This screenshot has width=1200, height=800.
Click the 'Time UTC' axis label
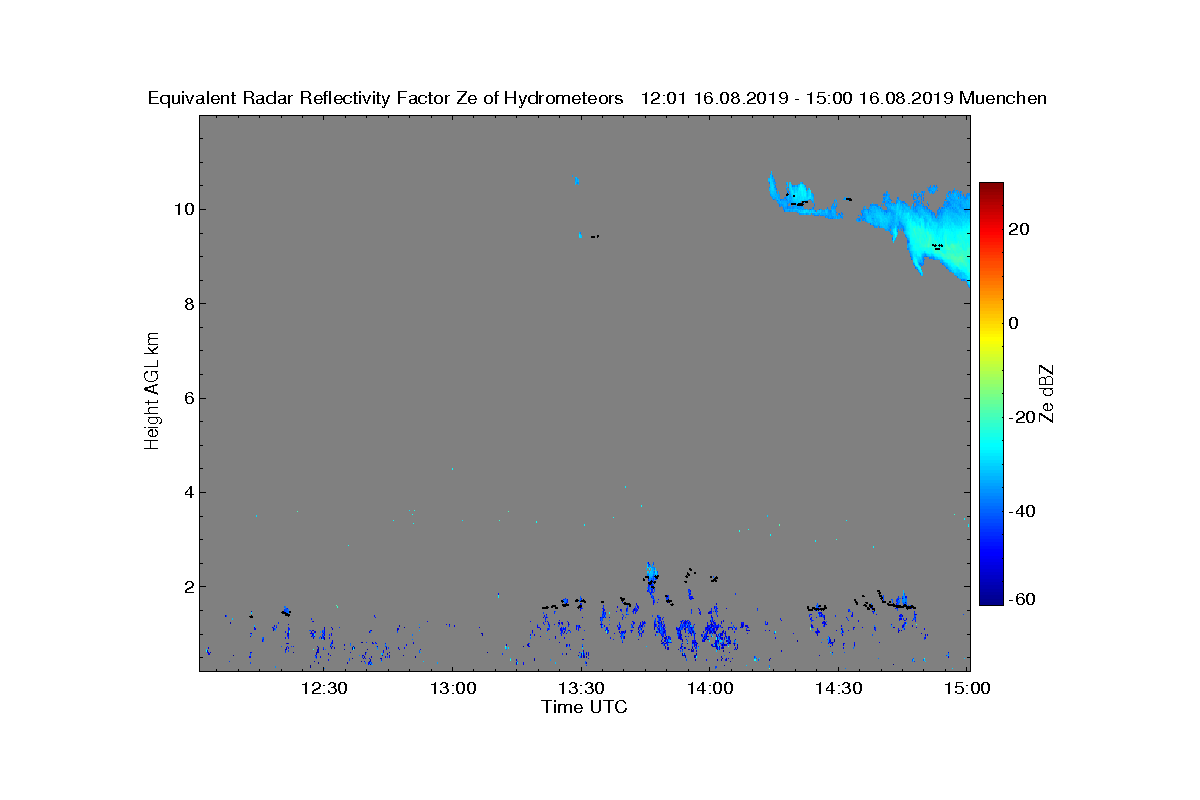point(585,707)
